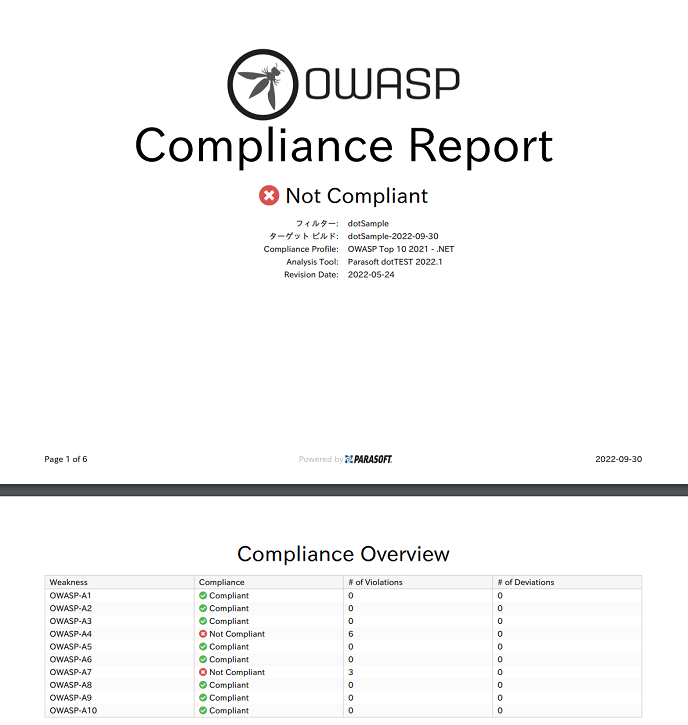Click red cross icon in OWASP-A7 row

[x=203, y=672]
